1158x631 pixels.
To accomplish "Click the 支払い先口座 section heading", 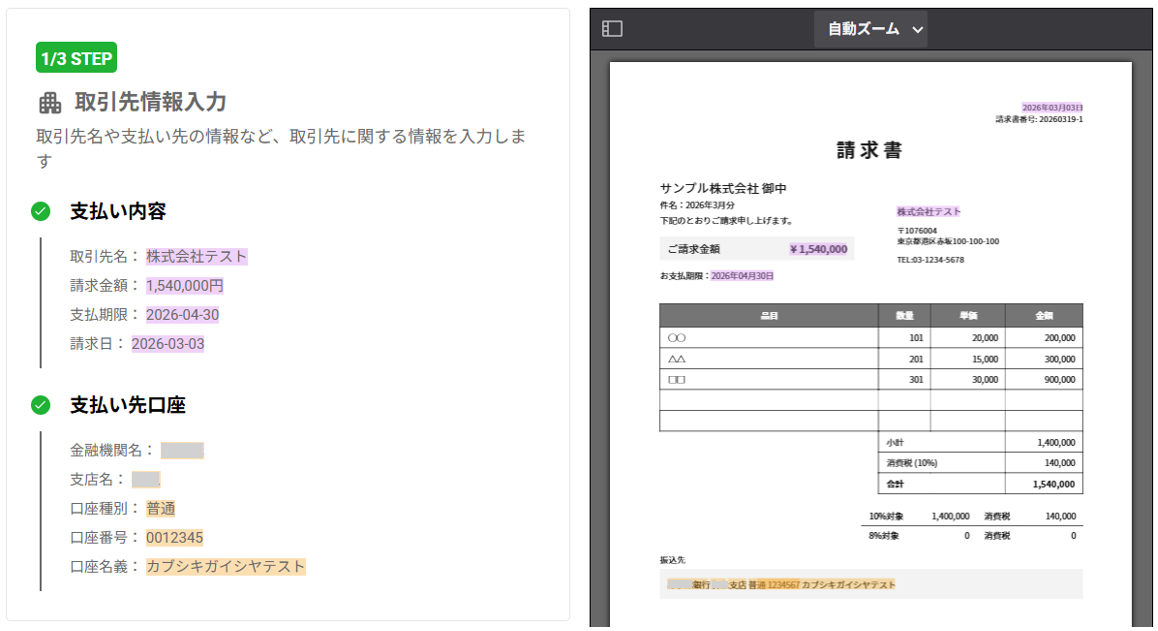I will point(128,405).
